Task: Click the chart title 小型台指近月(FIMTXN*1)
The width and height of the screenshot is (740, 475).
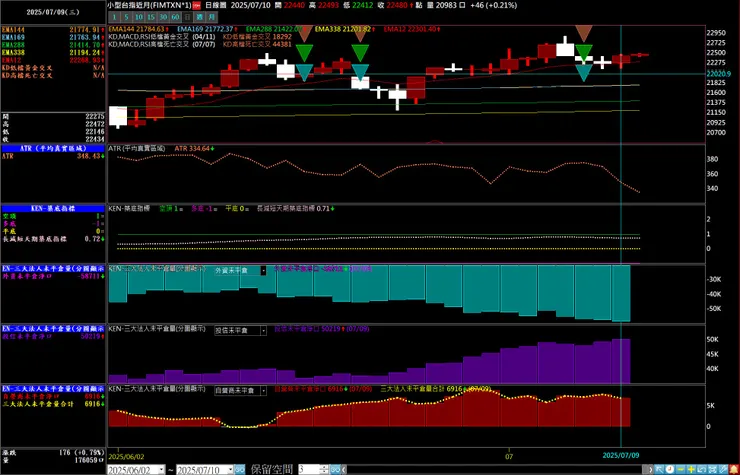Action: pos(149,5)
